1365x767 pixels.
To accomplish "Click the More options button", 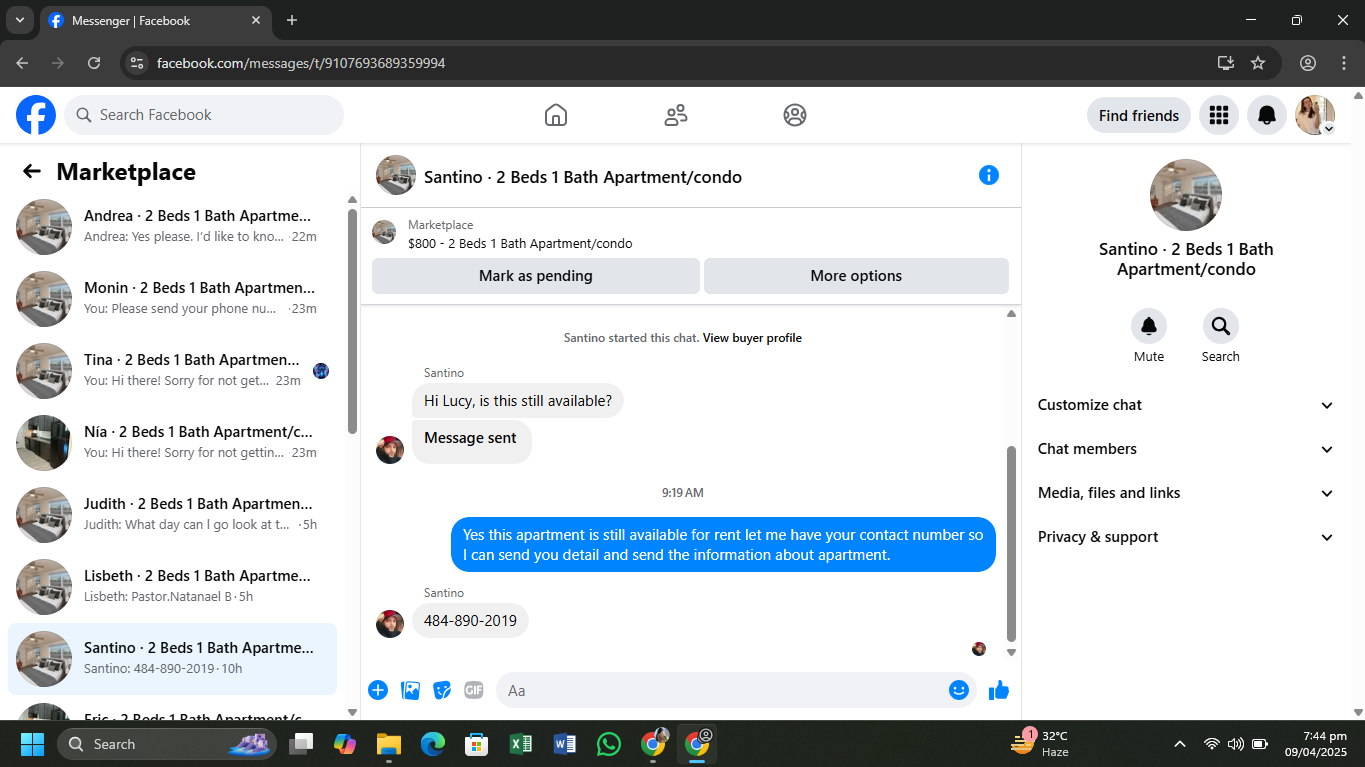I will (x=856, y=276).
